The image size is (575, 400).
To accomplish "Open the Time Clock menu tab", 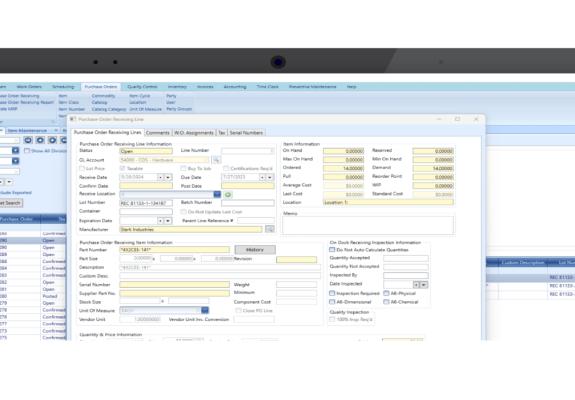I will [x=267, y=87].
